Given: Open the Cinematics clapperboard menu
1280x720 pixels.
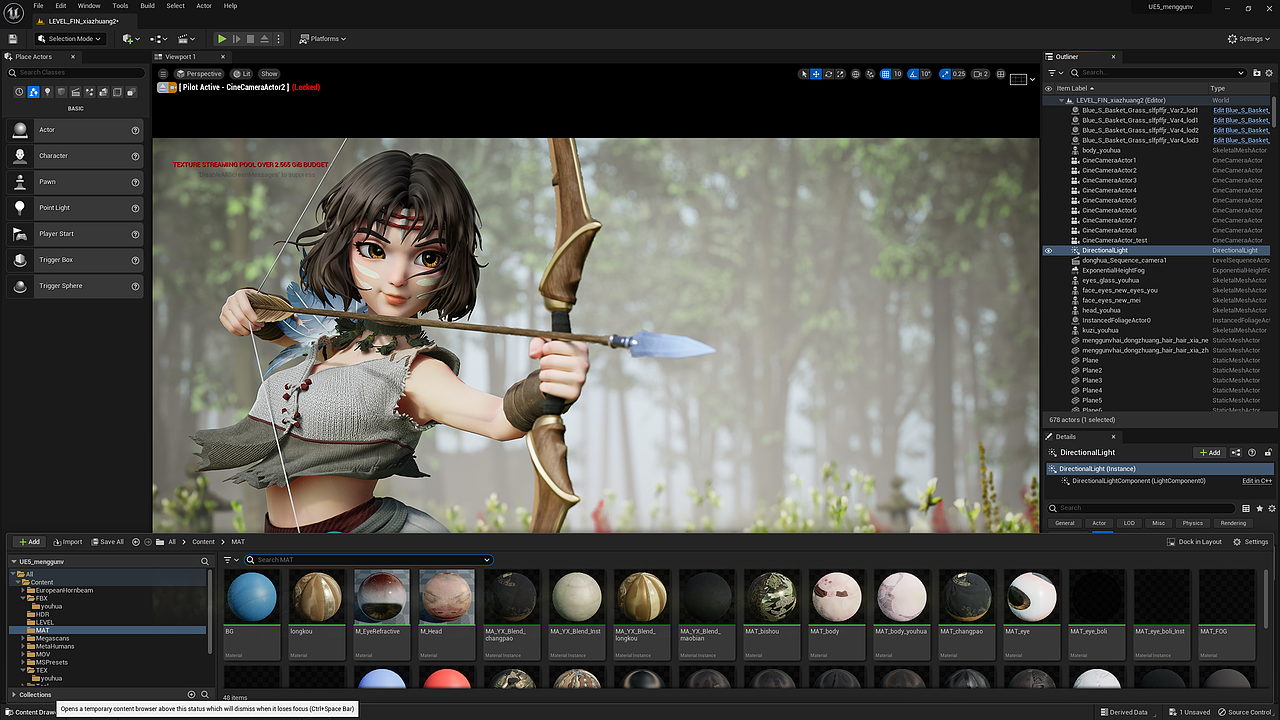Looking at the screenshot, I should pos(186,39).
